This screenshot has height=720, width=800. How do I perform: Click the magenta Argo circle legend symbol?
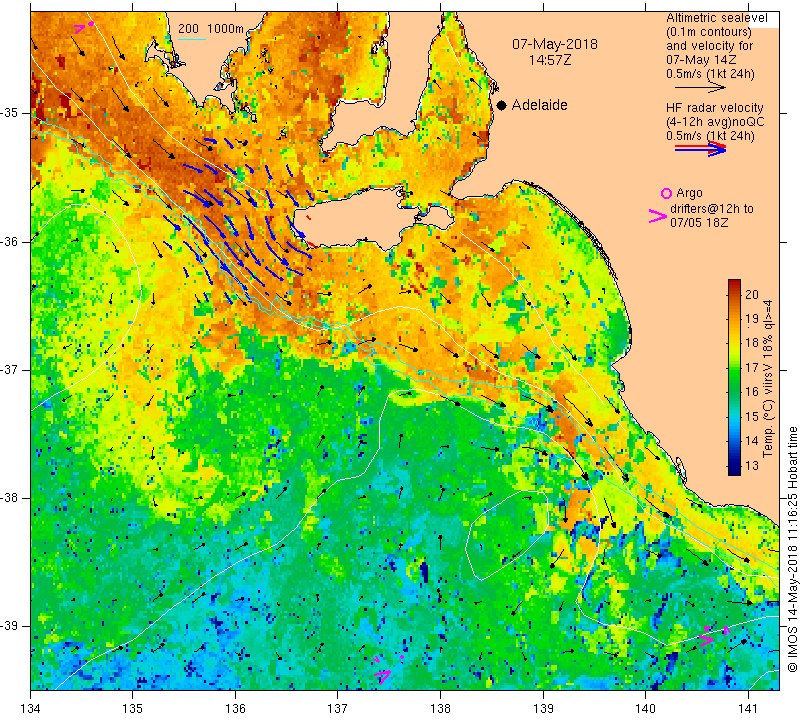coord(666,193)
